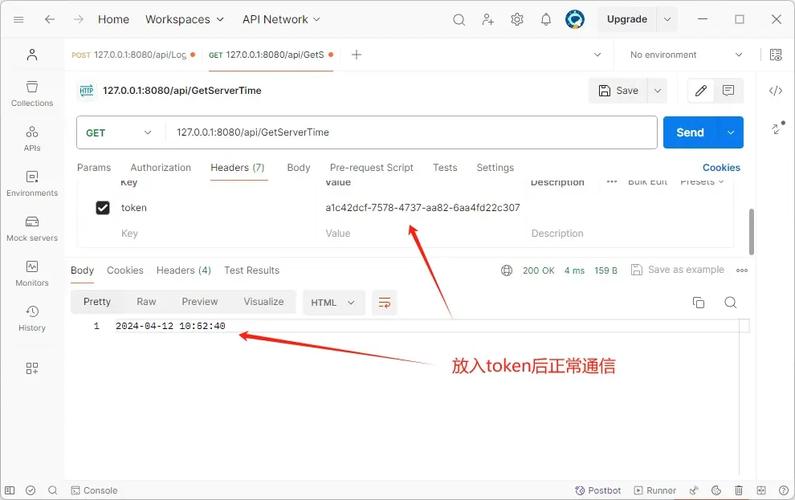Open the APIs sidebar panel
This screenshot has width=795, height=500.
pos(32,138)
